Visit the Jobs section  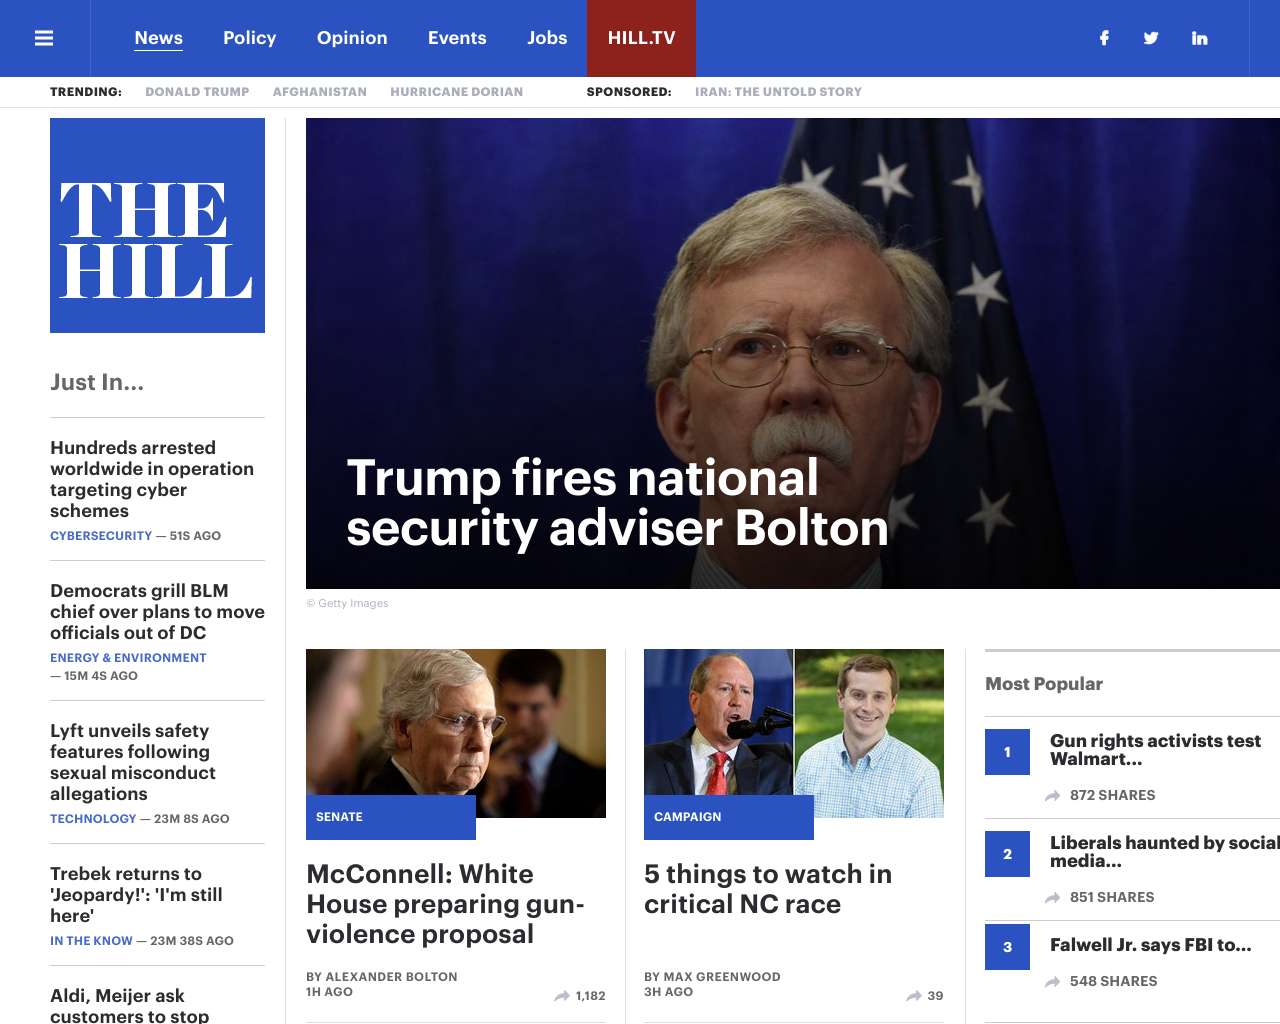coord(547,38)
